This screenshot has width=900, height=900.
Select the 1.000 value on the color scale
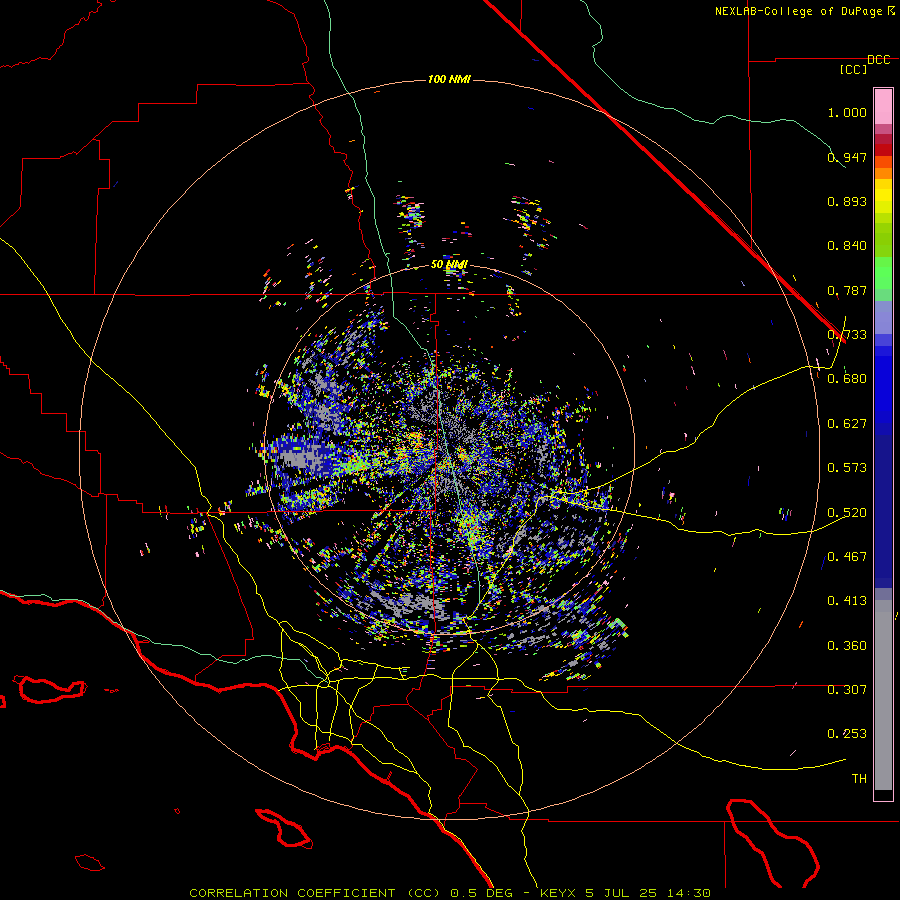(x=847, y=112)
